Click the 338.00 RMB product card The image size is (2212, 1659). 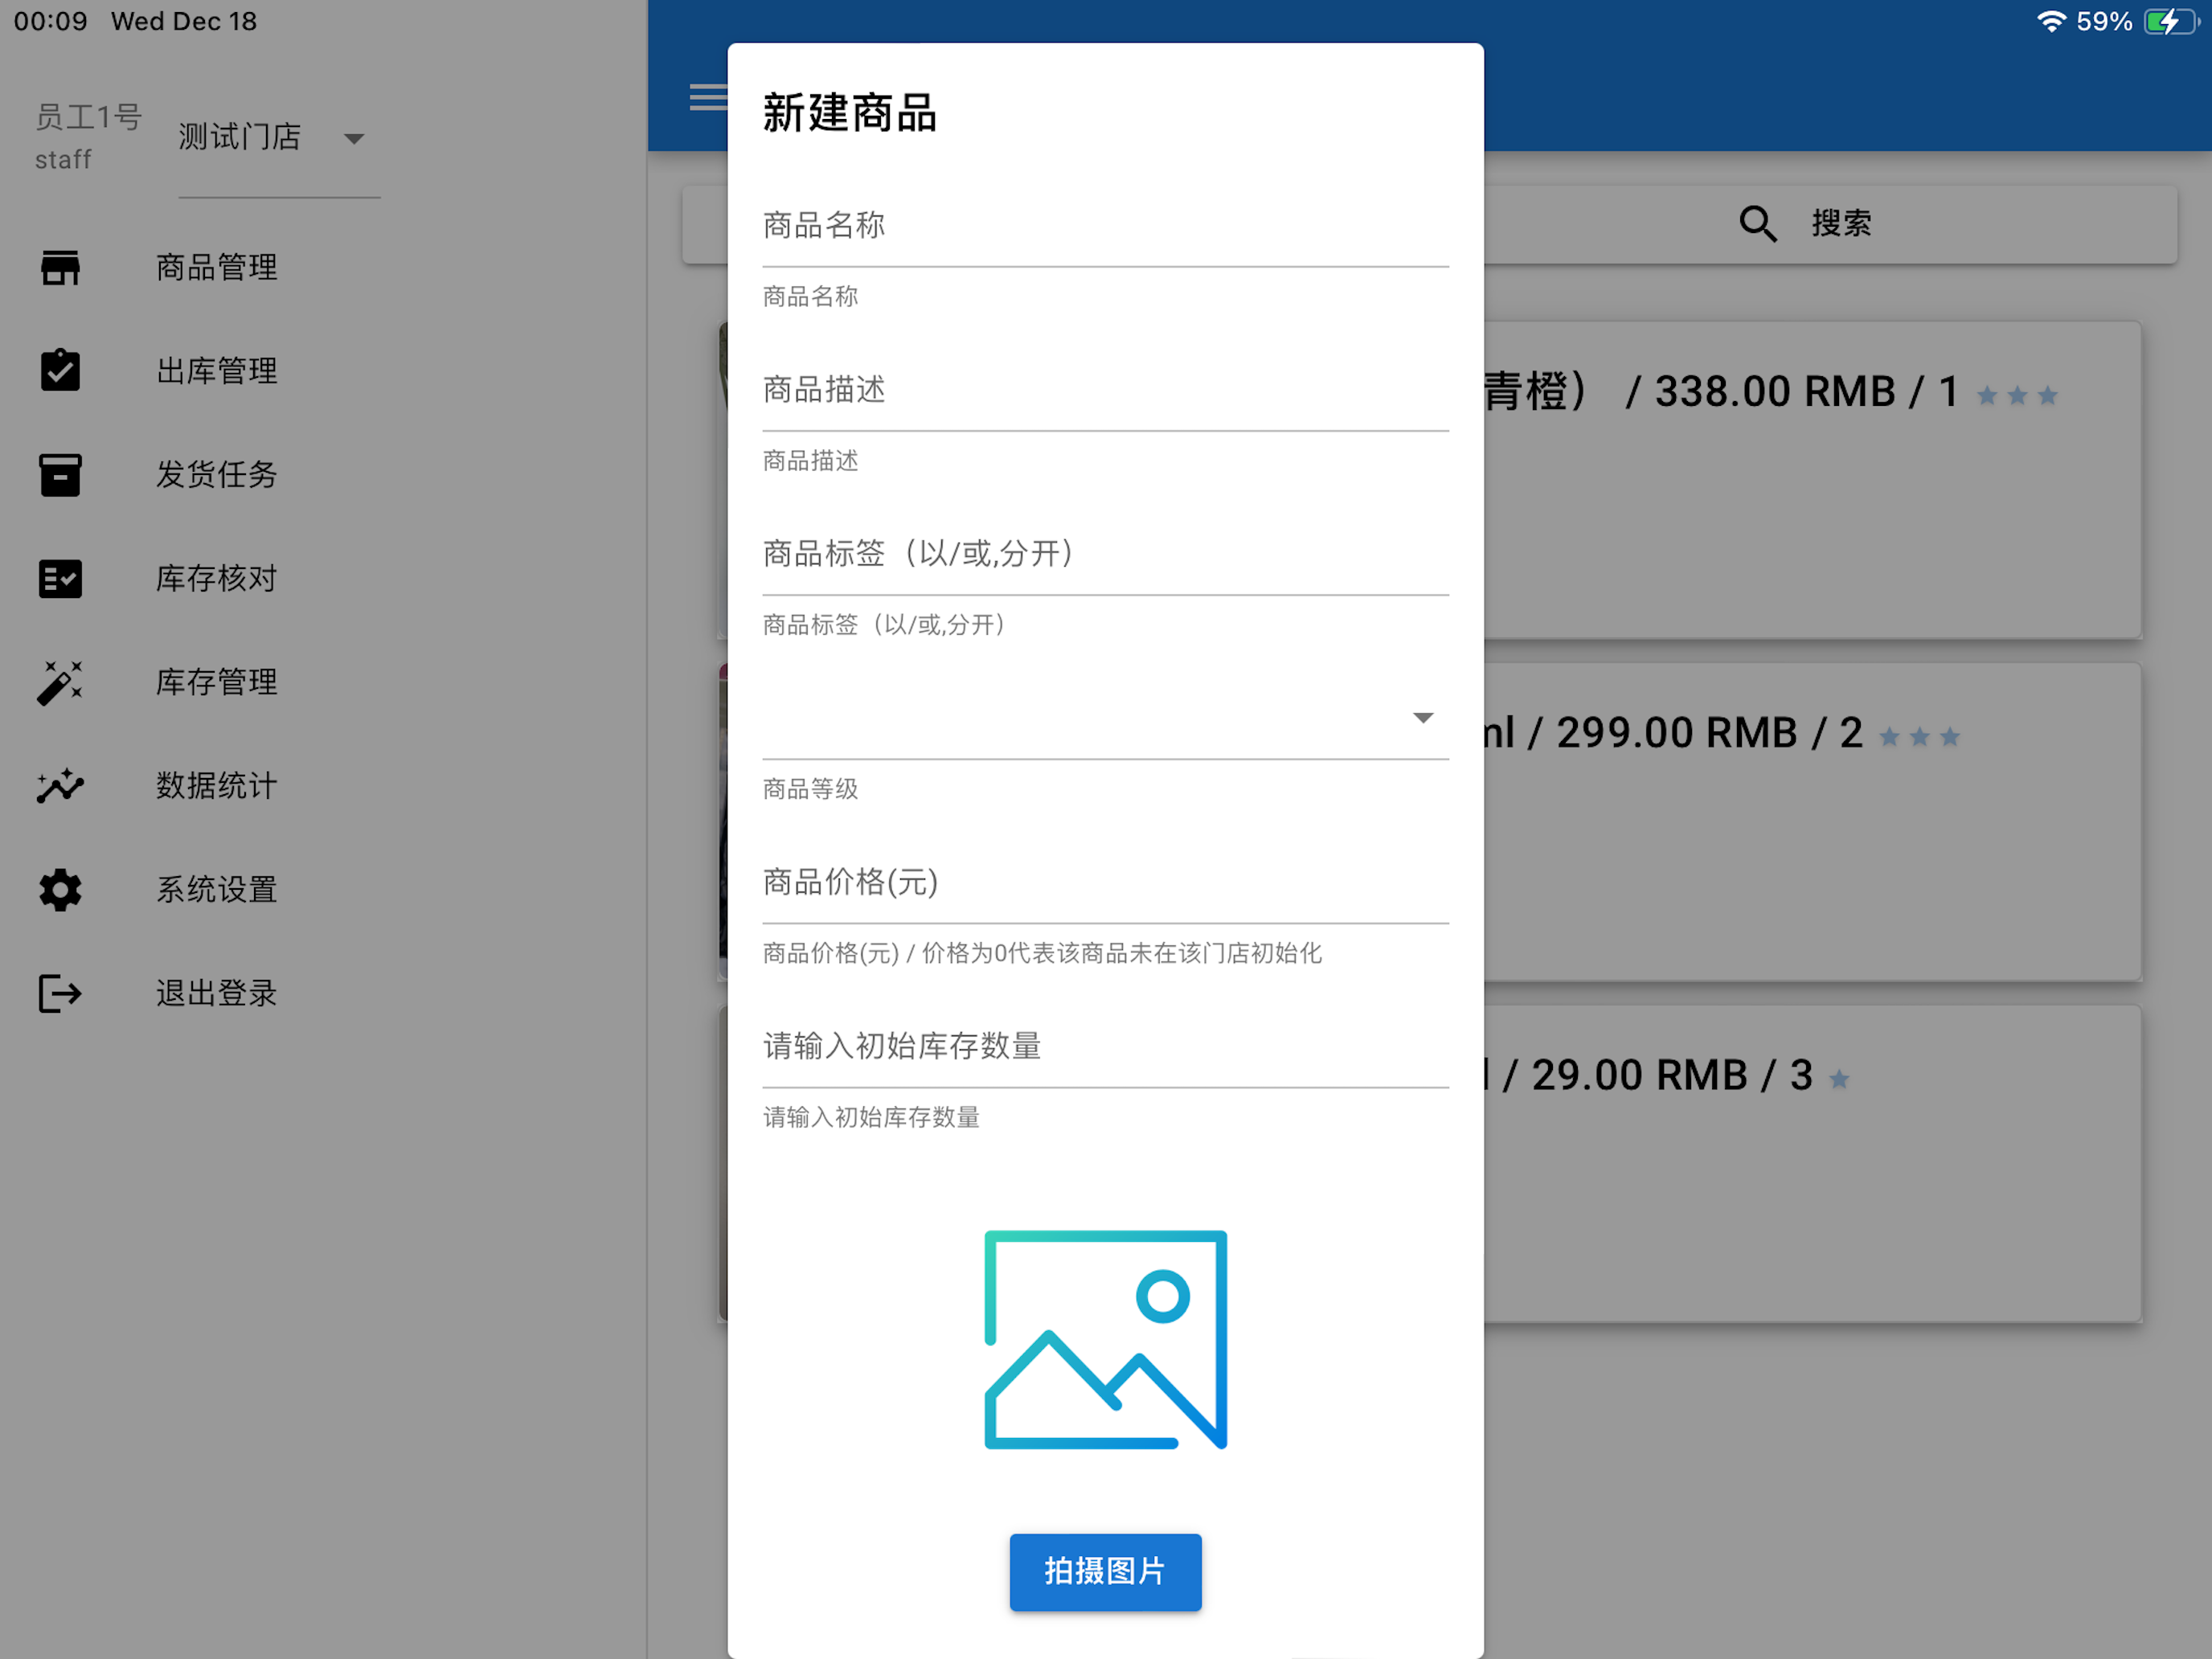pos(1812,480)
